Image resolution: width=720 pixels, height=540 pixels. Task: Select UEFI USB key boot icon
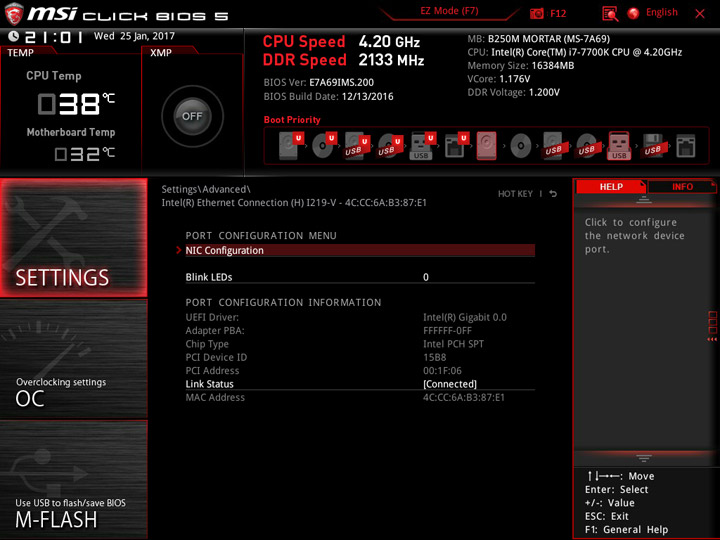422,146
